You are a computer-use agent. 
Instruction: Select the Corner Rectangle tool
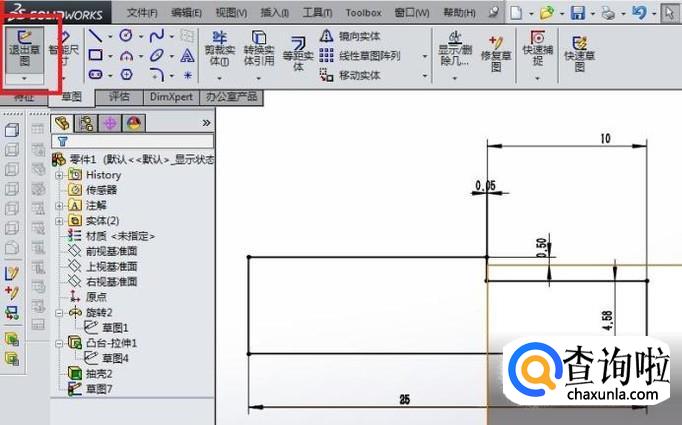click(95, 55)
